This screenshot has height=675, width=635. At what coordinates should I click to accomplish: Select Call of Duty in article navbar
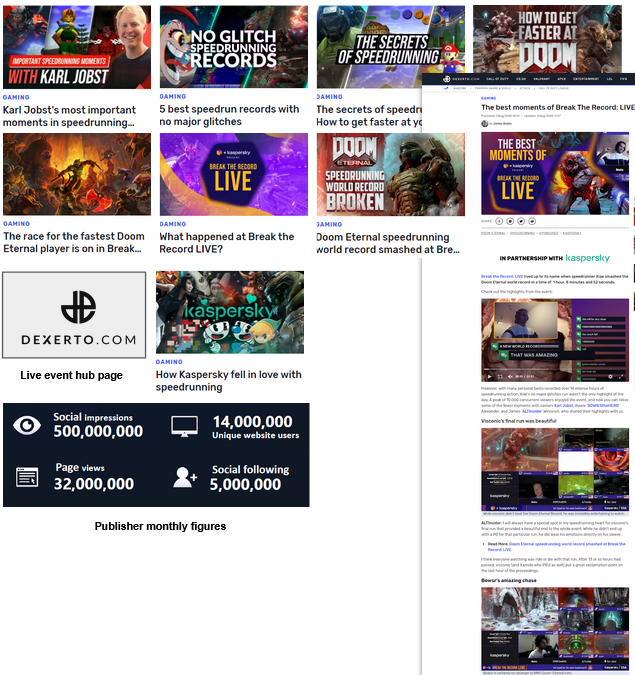[497, 79]
